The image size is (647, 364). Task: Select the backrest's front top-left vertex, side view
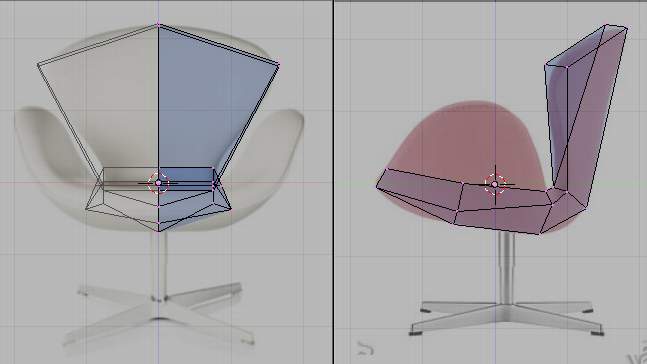click(545, 65)
